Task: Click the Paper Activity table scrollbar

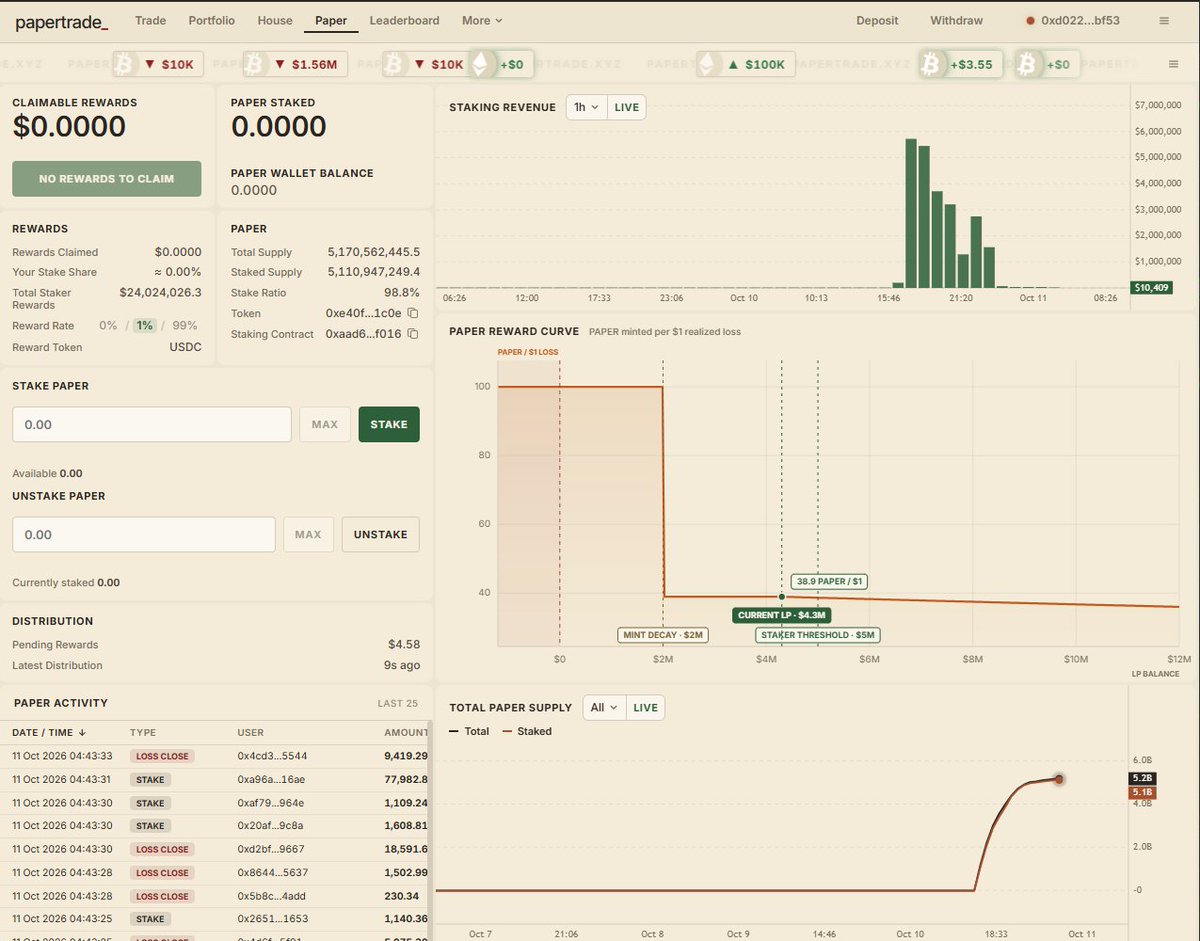Action: click(431, 830)
